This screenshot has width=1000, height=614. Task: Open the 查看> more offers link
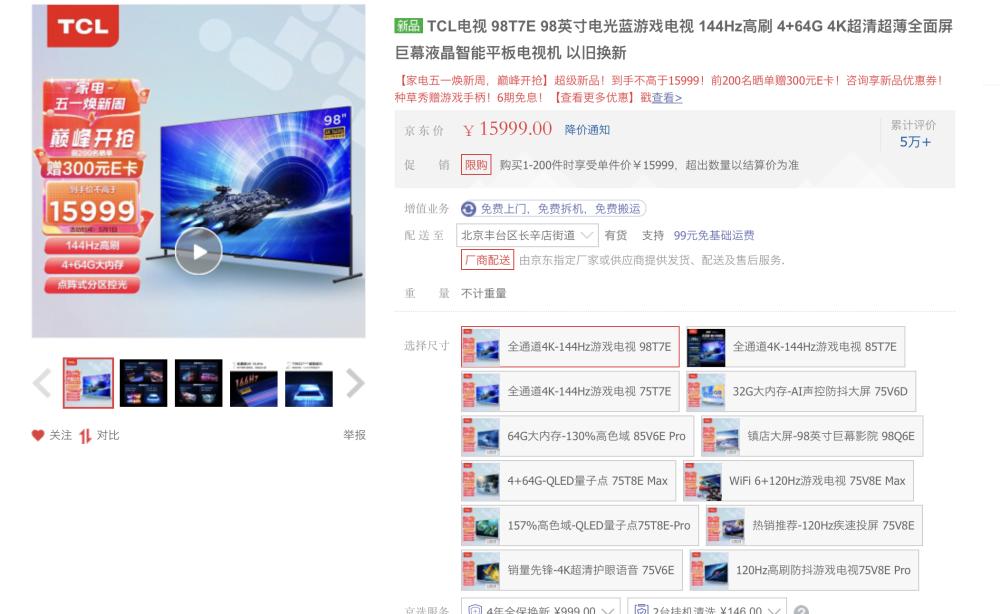tap(667, 98)
